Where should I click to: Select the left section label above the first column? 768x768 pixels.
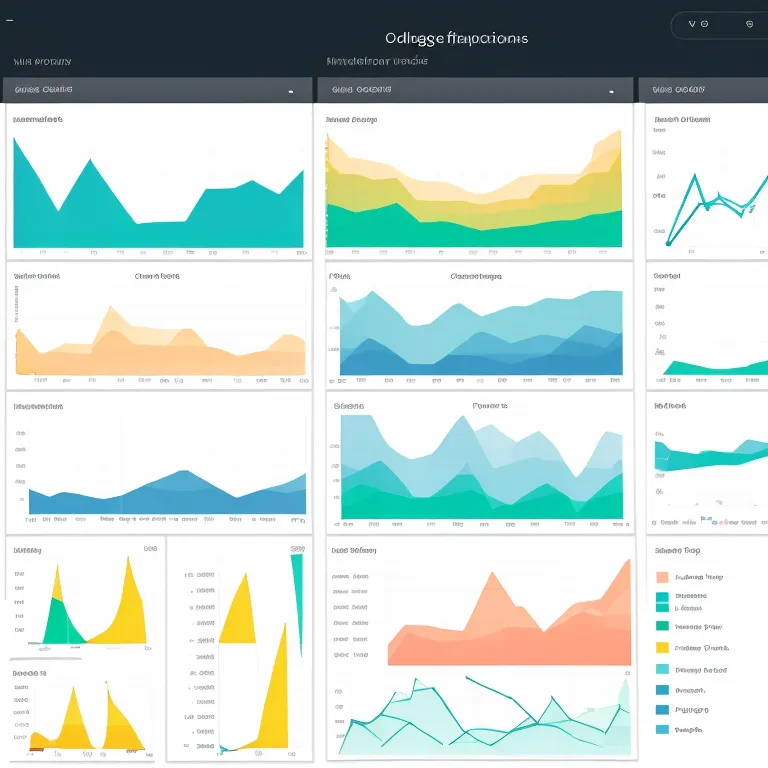pos(40,62)
